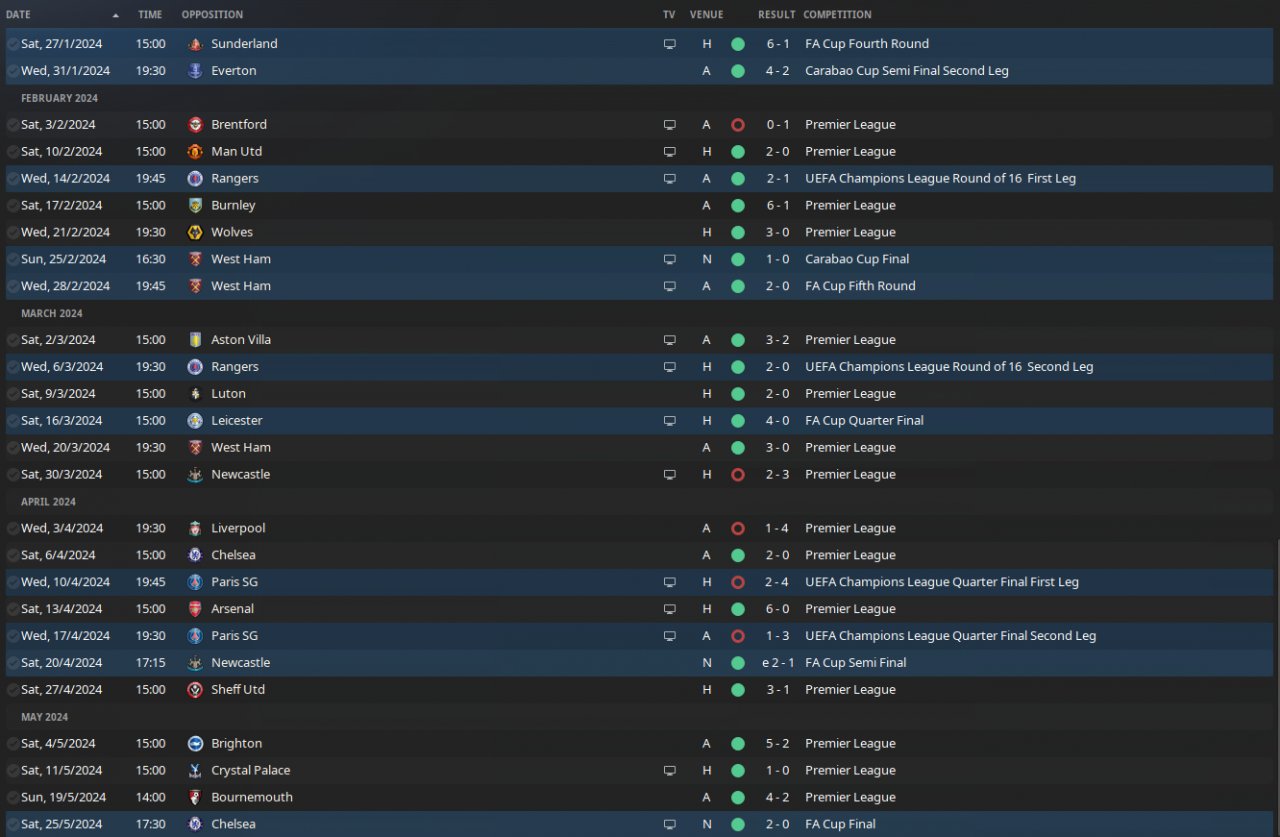1280x837 pixels.
Task: Collapse the April 2024 month group
Action: [x=48, y=502]
